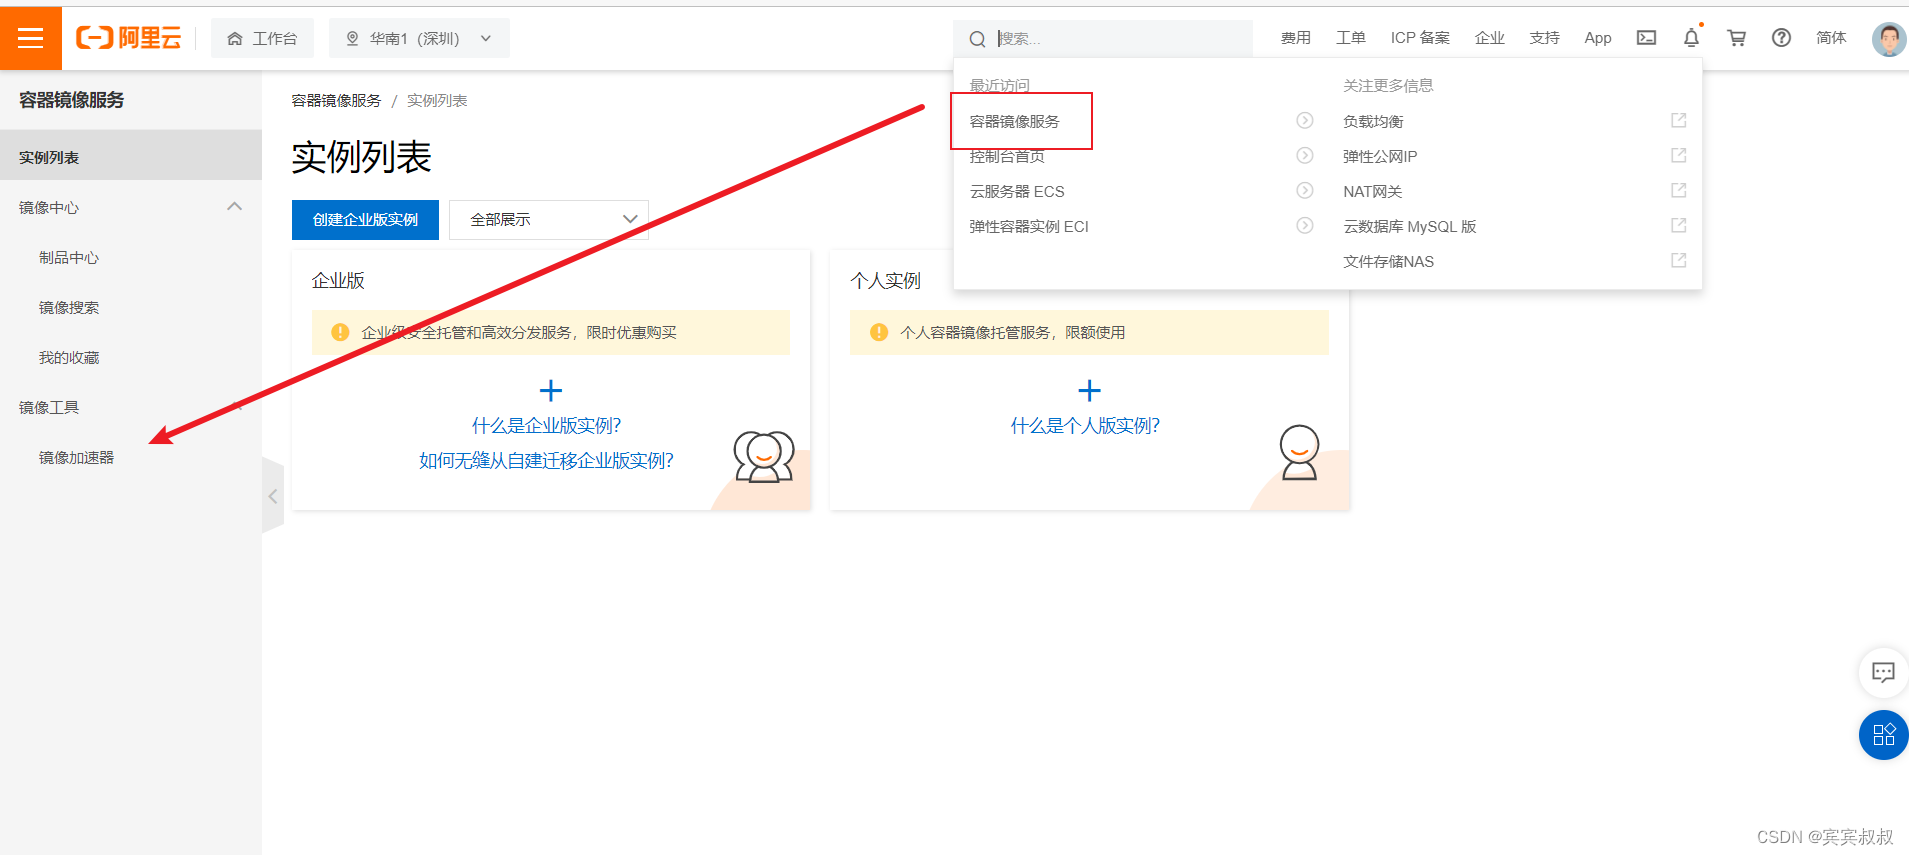
Task: Collapse the 镜像中心 sidebar group
Action: [131, 207]
